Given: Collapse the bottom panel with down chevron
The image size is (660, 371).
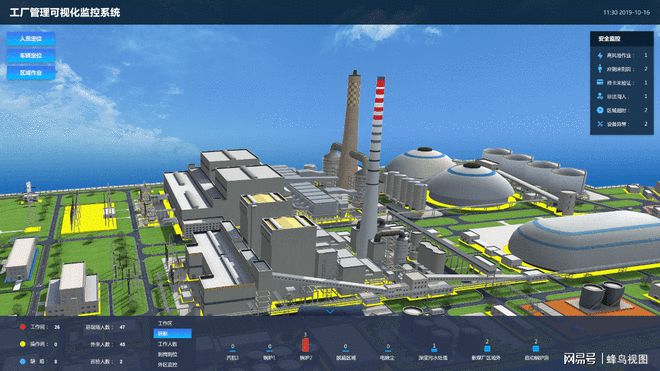Looking at the screenshot, I should 330,311.
